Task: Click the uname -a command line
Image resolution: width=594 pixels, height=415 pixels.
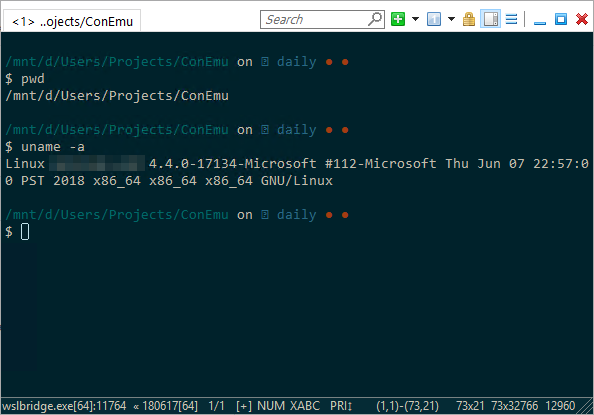Action: [53, 147]
